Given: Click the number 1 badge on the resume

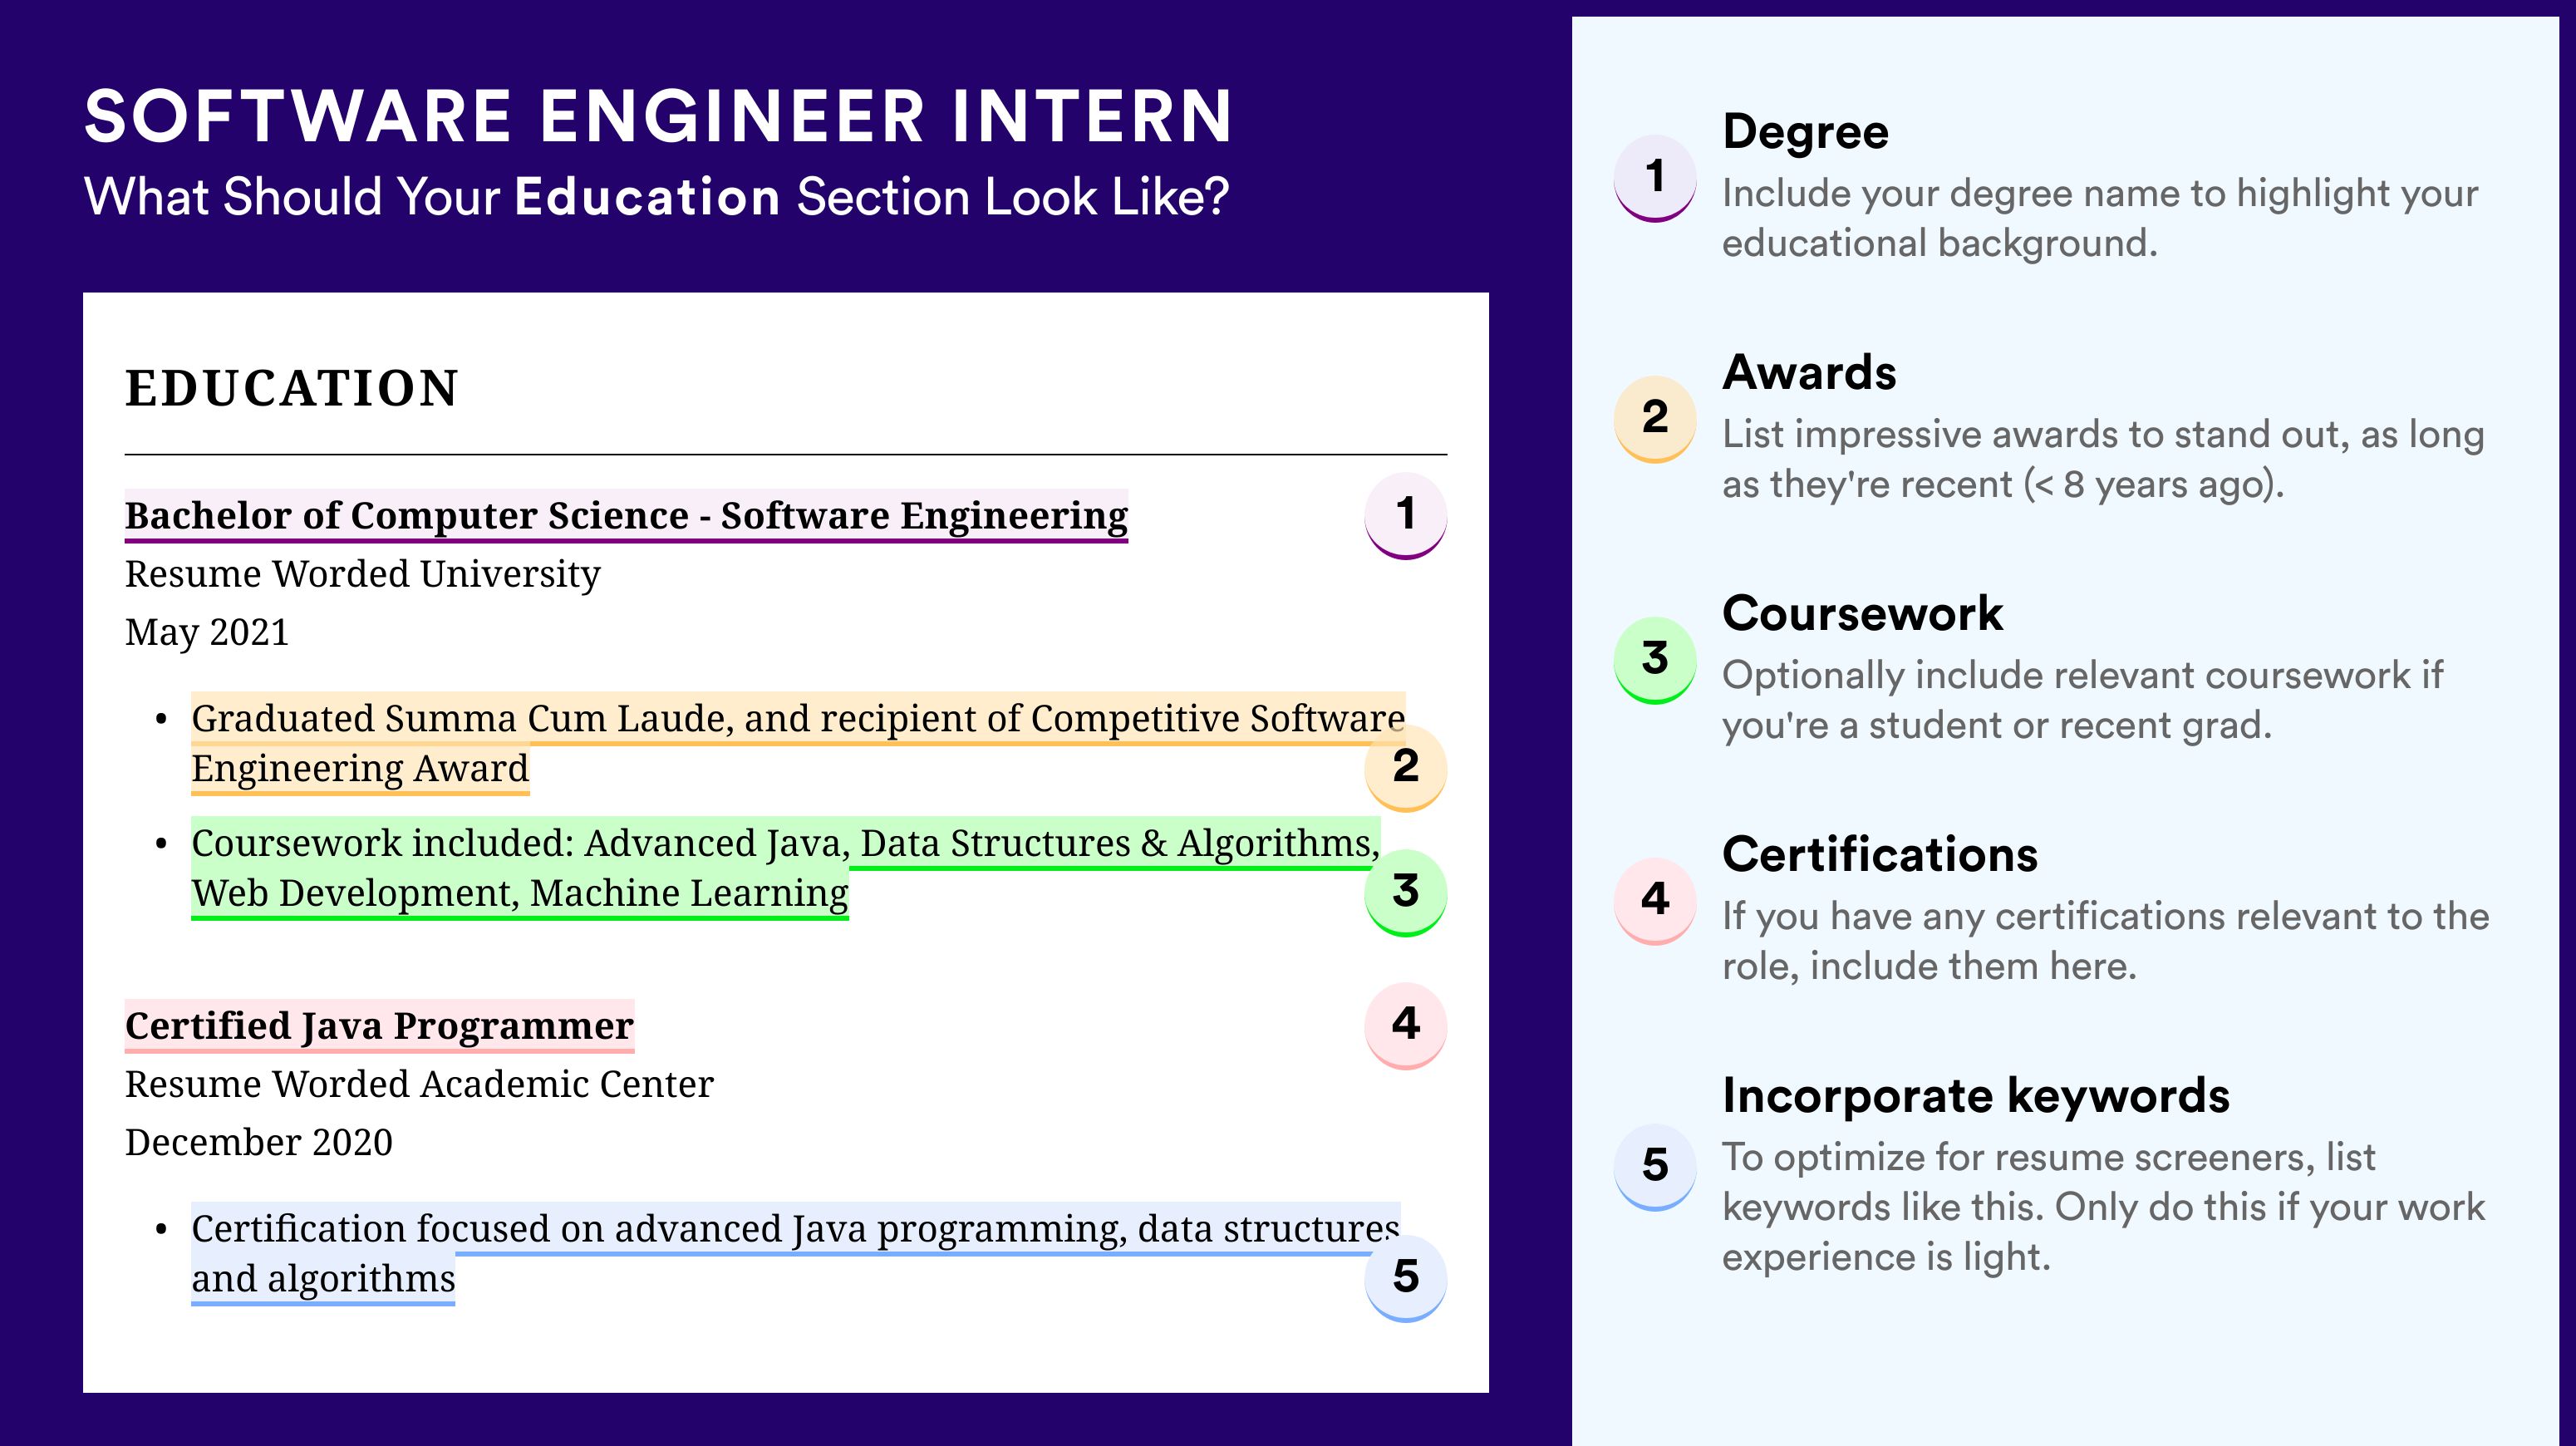Looking at the screenshot, I should coord(1405,515).
